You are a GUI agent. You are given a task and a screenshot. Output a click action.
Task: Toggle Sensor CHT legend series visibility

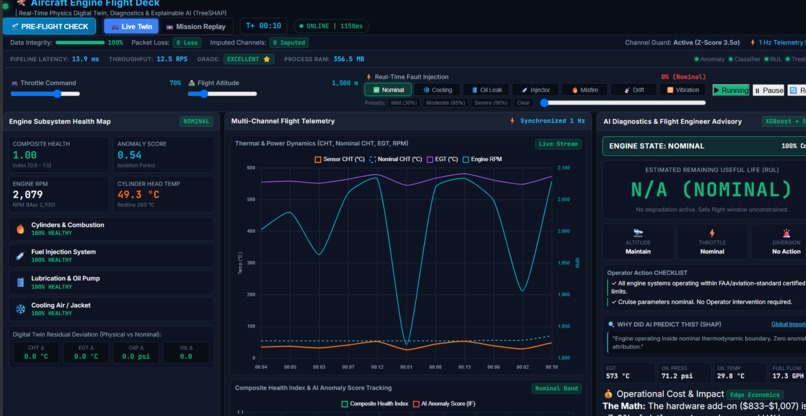339,159
